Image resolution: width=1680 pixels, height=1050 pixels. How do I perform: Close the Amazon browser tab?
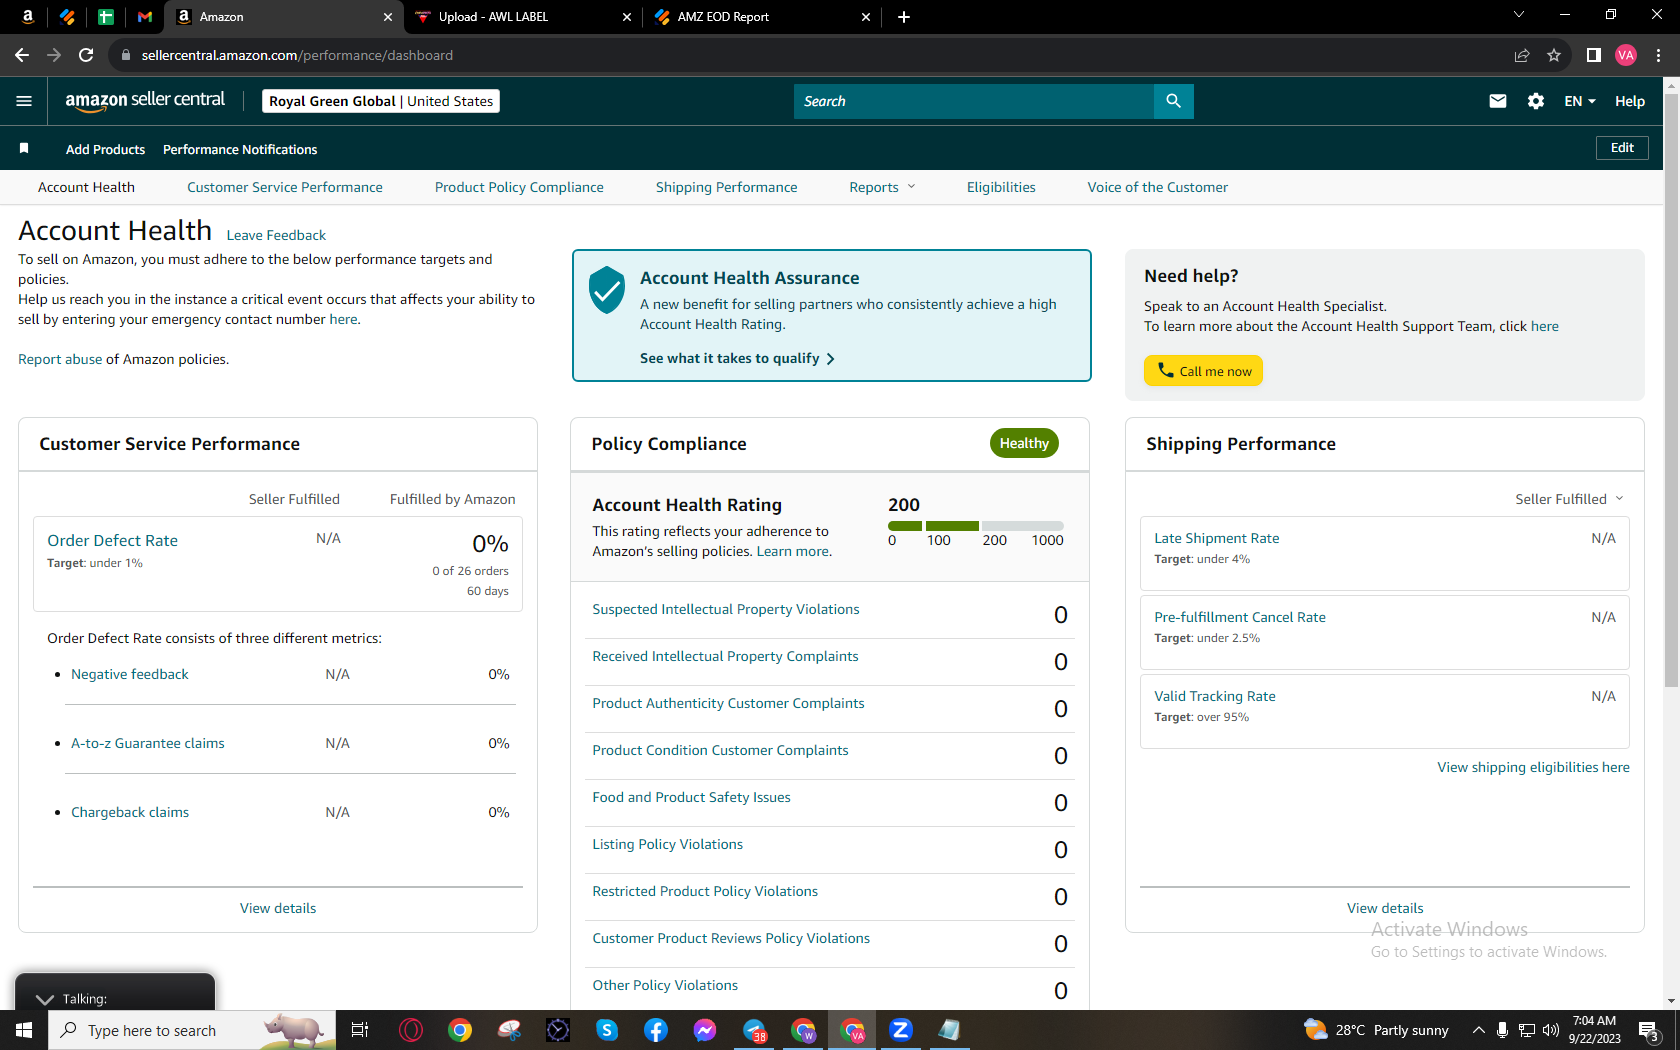(x=388, y=17)
